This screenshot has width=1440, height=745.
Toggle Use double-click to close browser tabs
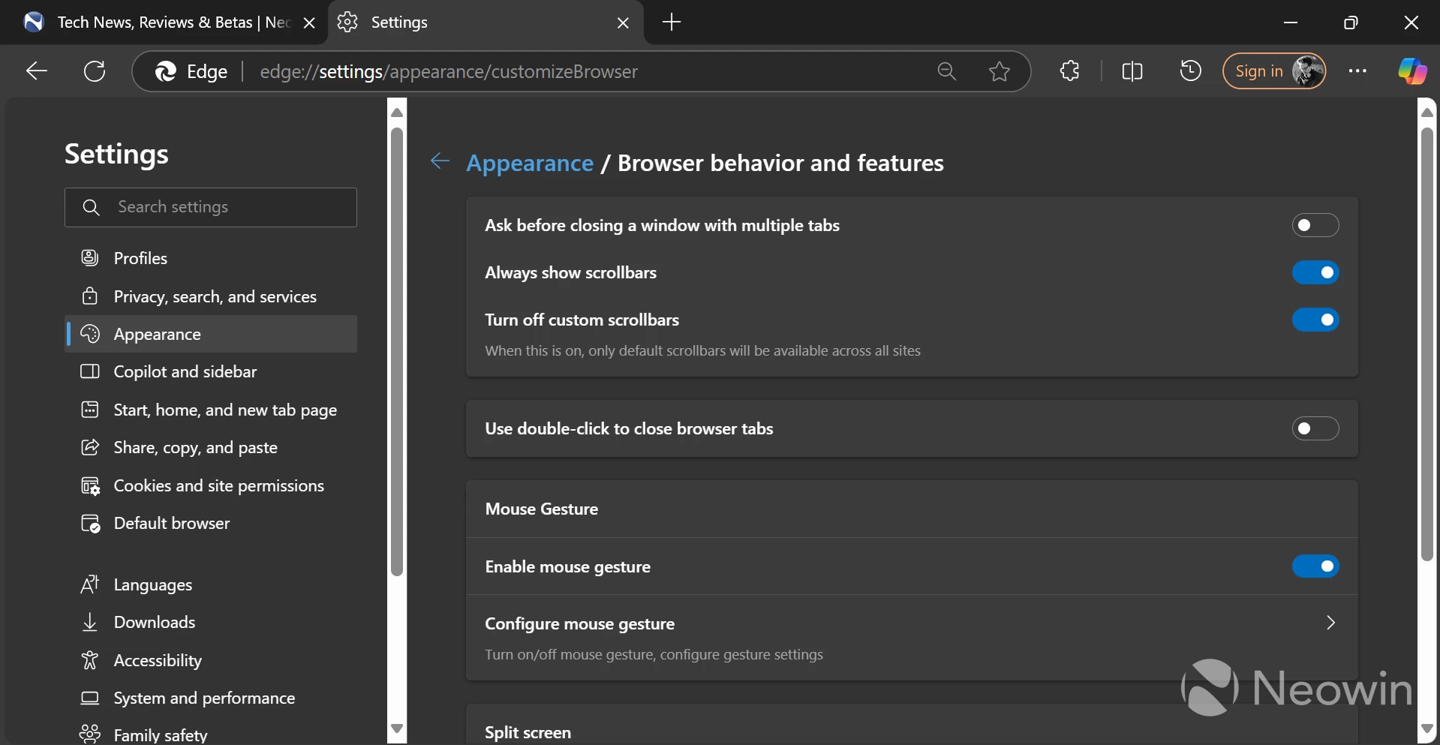point(1314,428)
